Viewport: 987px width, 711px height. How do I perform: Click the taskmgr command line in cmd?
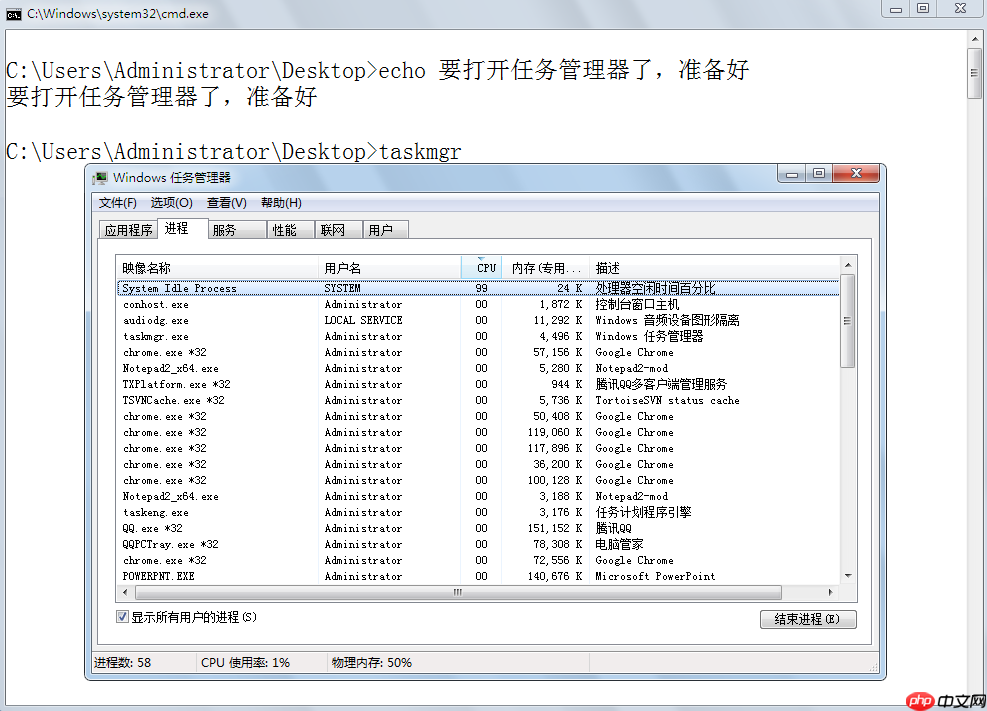coord(234,152)
